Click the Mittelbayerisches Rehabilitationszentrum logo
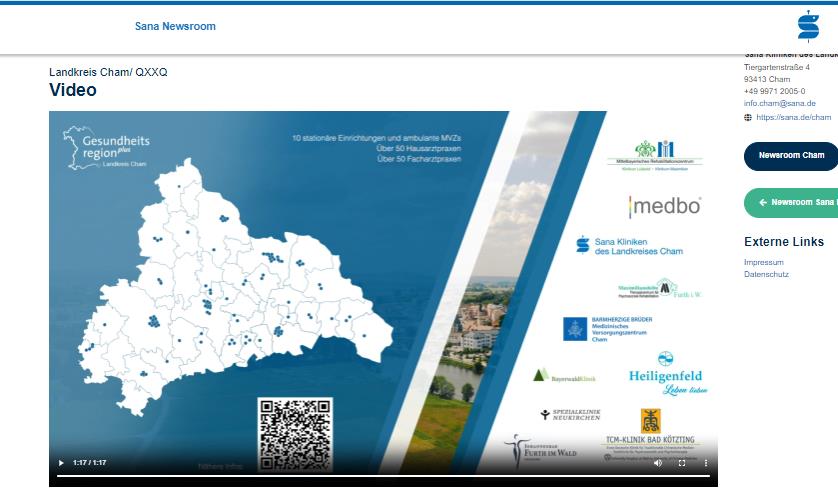838x493 pixels. tap(655, 156)
